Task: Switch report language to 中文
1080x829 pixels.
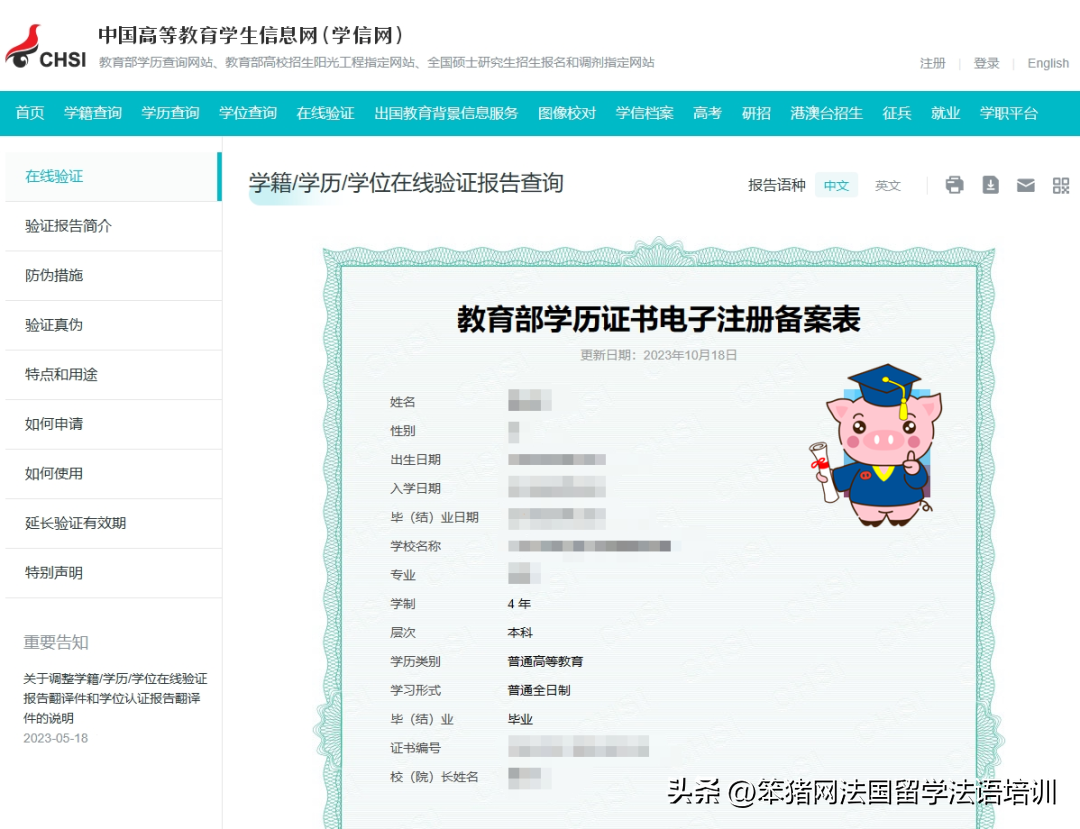Action: click(836, 185)
